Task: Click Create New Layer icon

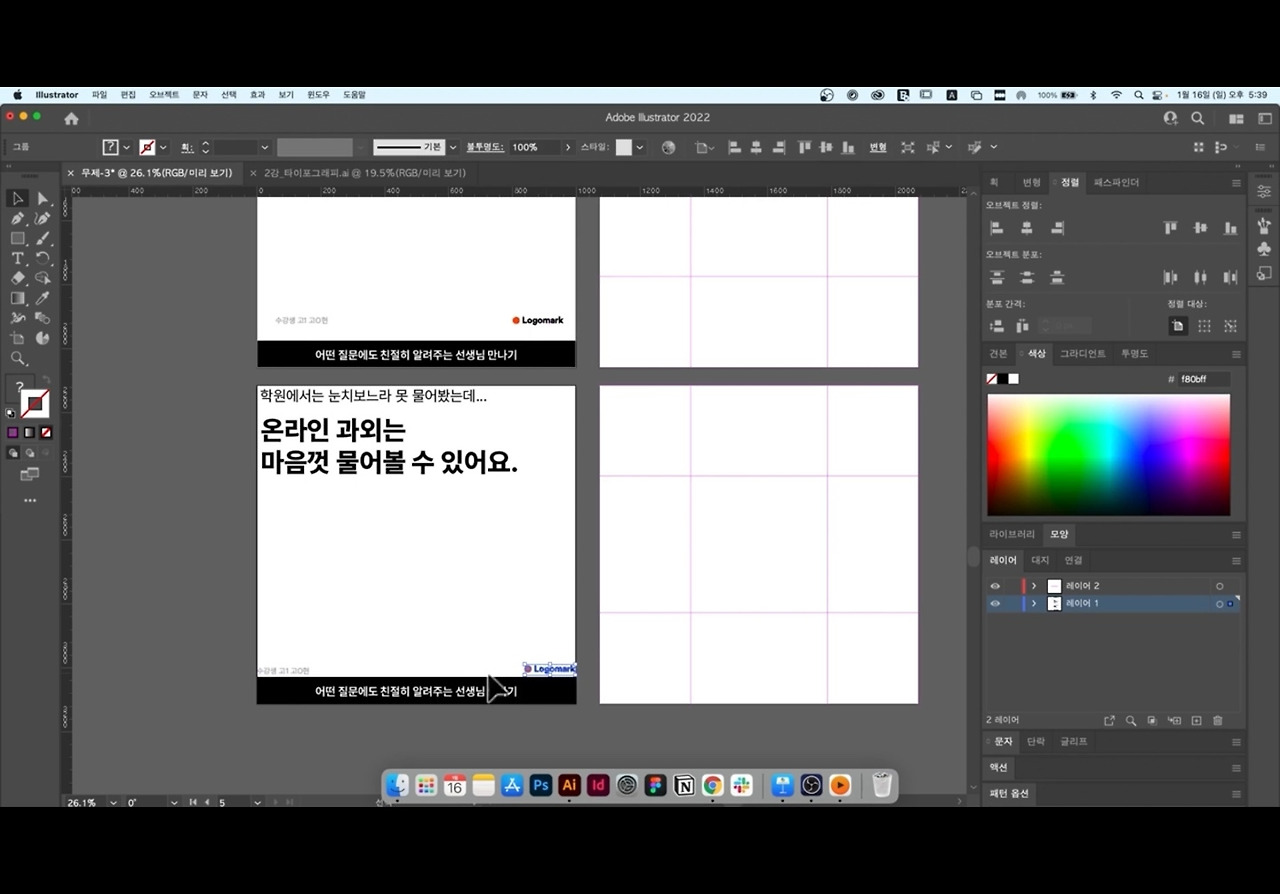Action: click(x=1196, y=720)
